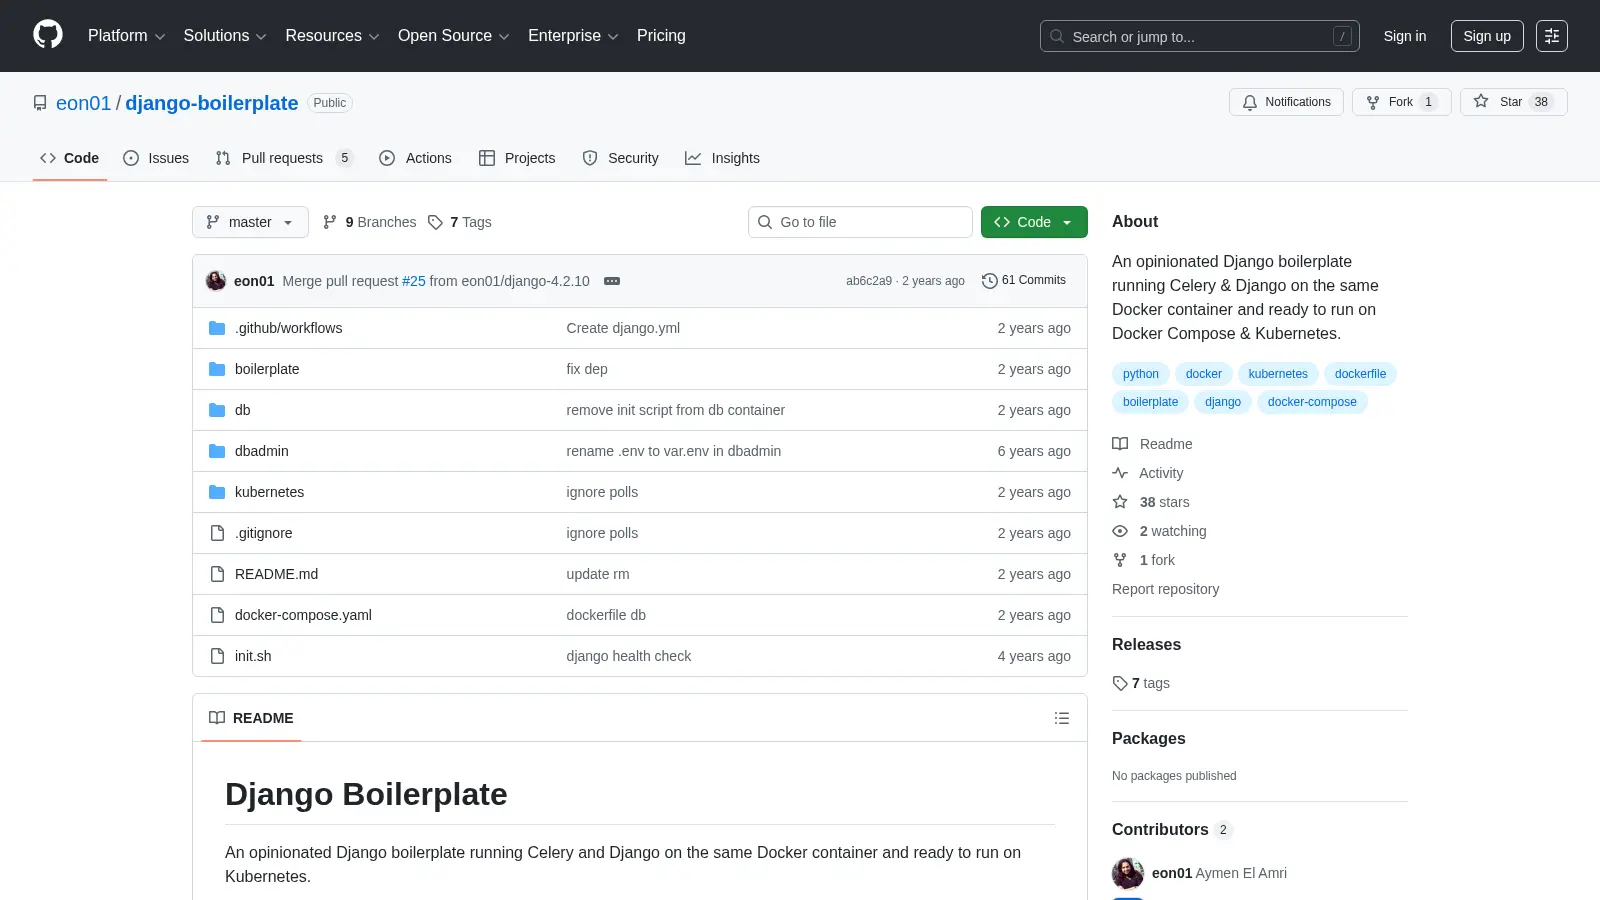The height and width of the screenshot is (900, 1600).
Task: Open the master branch selector
Action: (x=250, y=222)
